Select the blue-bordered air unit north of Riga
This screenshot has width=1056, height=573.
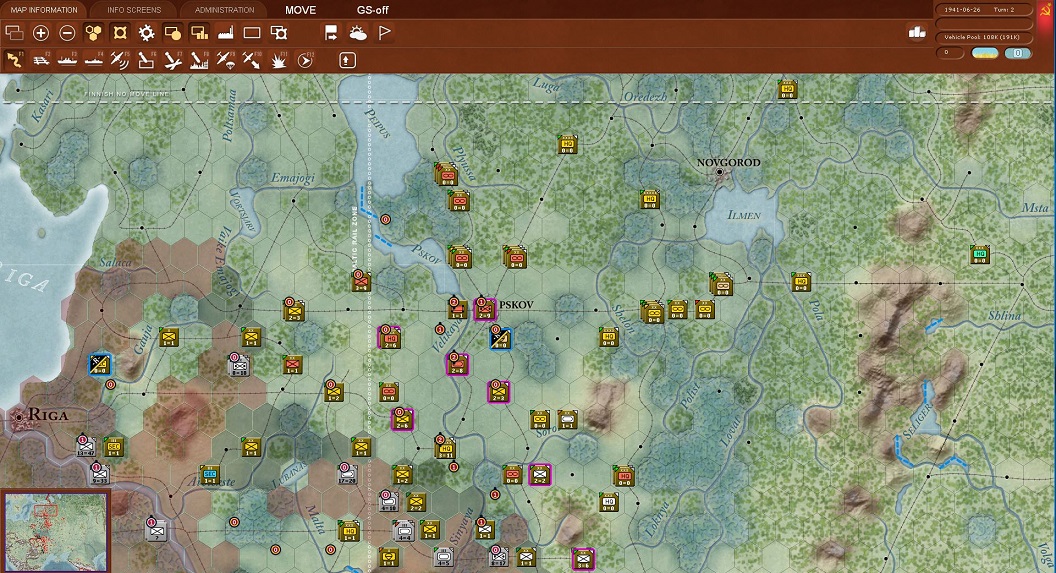(x=100, y=364)
